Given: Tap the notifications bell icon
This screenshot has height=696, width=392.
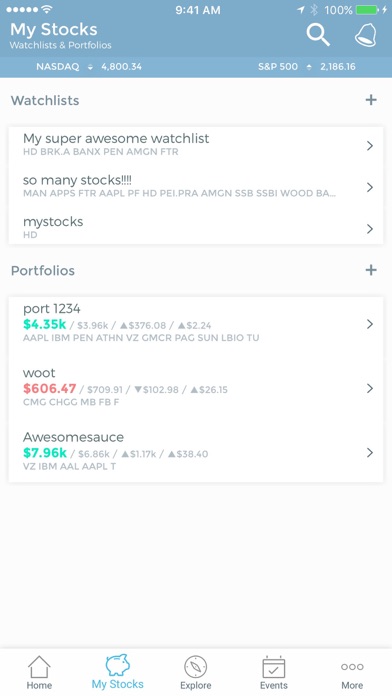Looking at the screenshot, I should coord(365,35).
